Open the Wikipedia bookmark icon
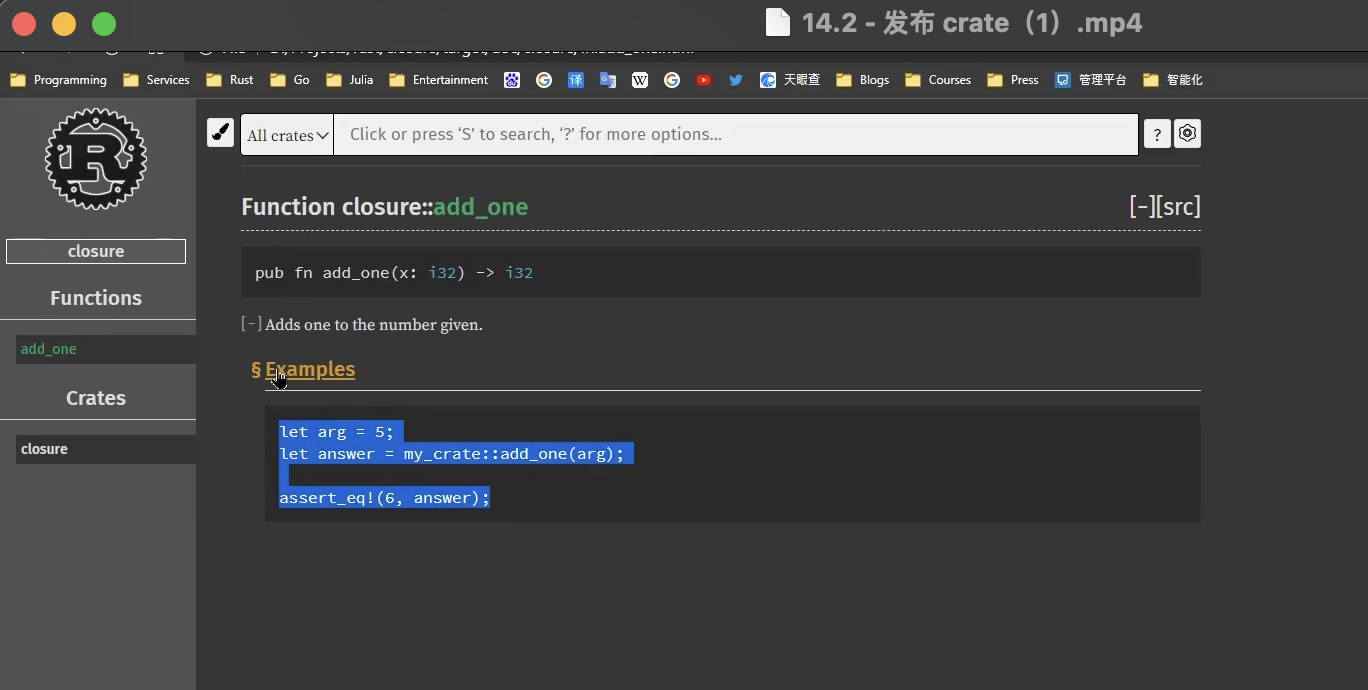 click(x=640, y=80)
